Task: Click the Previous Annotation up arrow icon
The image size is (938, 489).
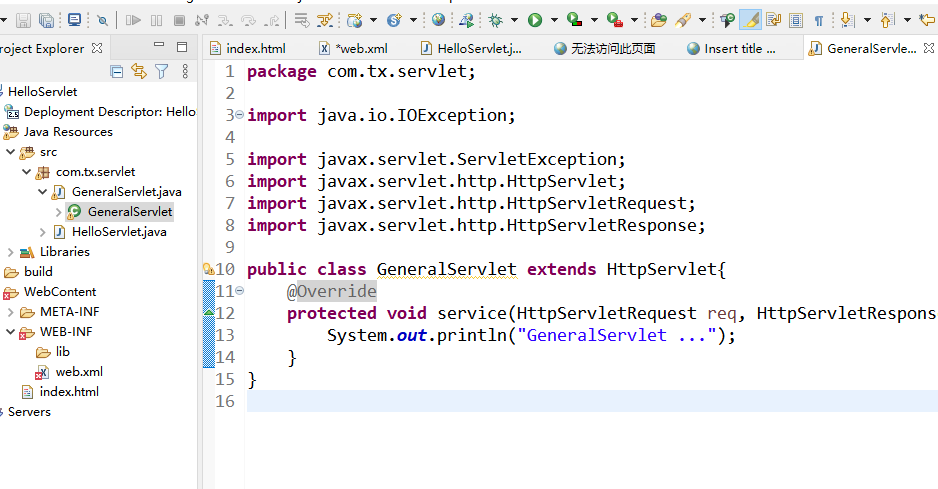Action: 887,20
